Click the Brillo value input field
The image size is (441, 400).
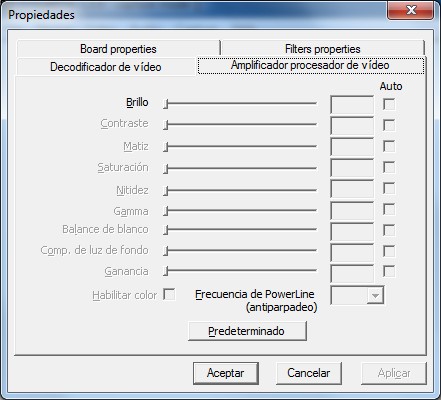pyautogui.click(x=352, y=105)
